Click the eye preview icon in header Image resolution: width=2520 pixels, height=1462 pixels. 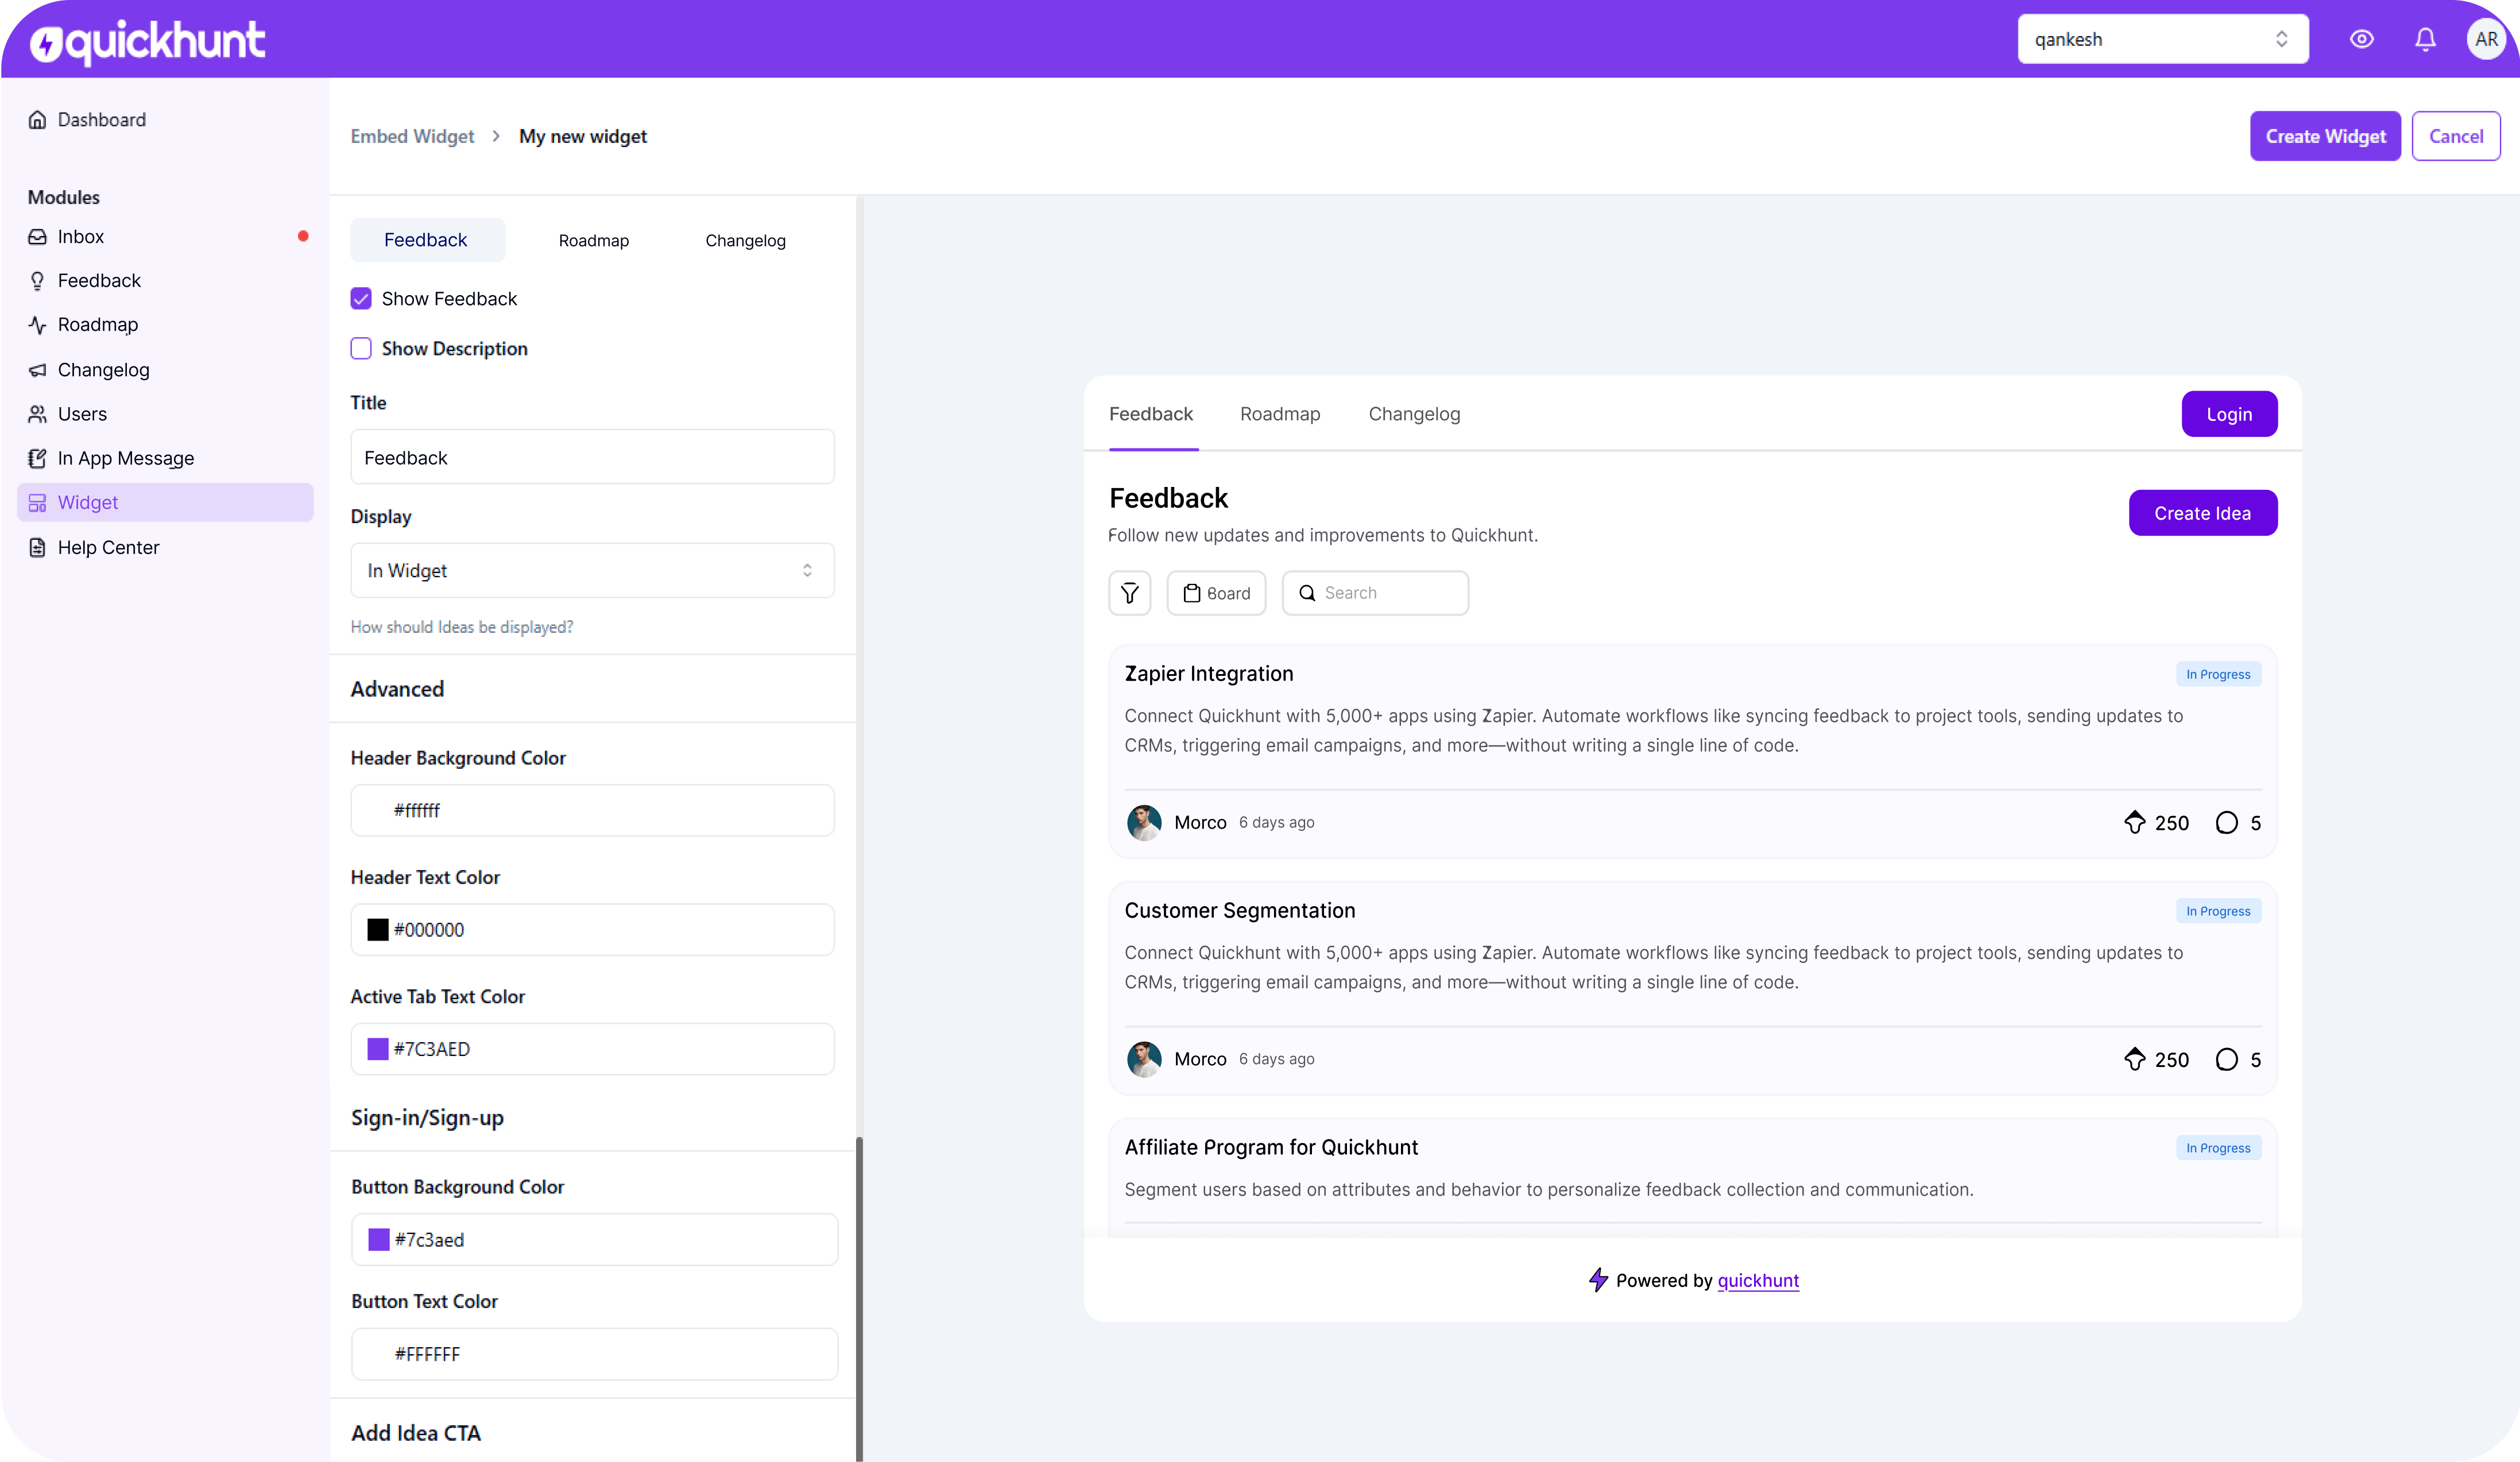pos(2362,39)
